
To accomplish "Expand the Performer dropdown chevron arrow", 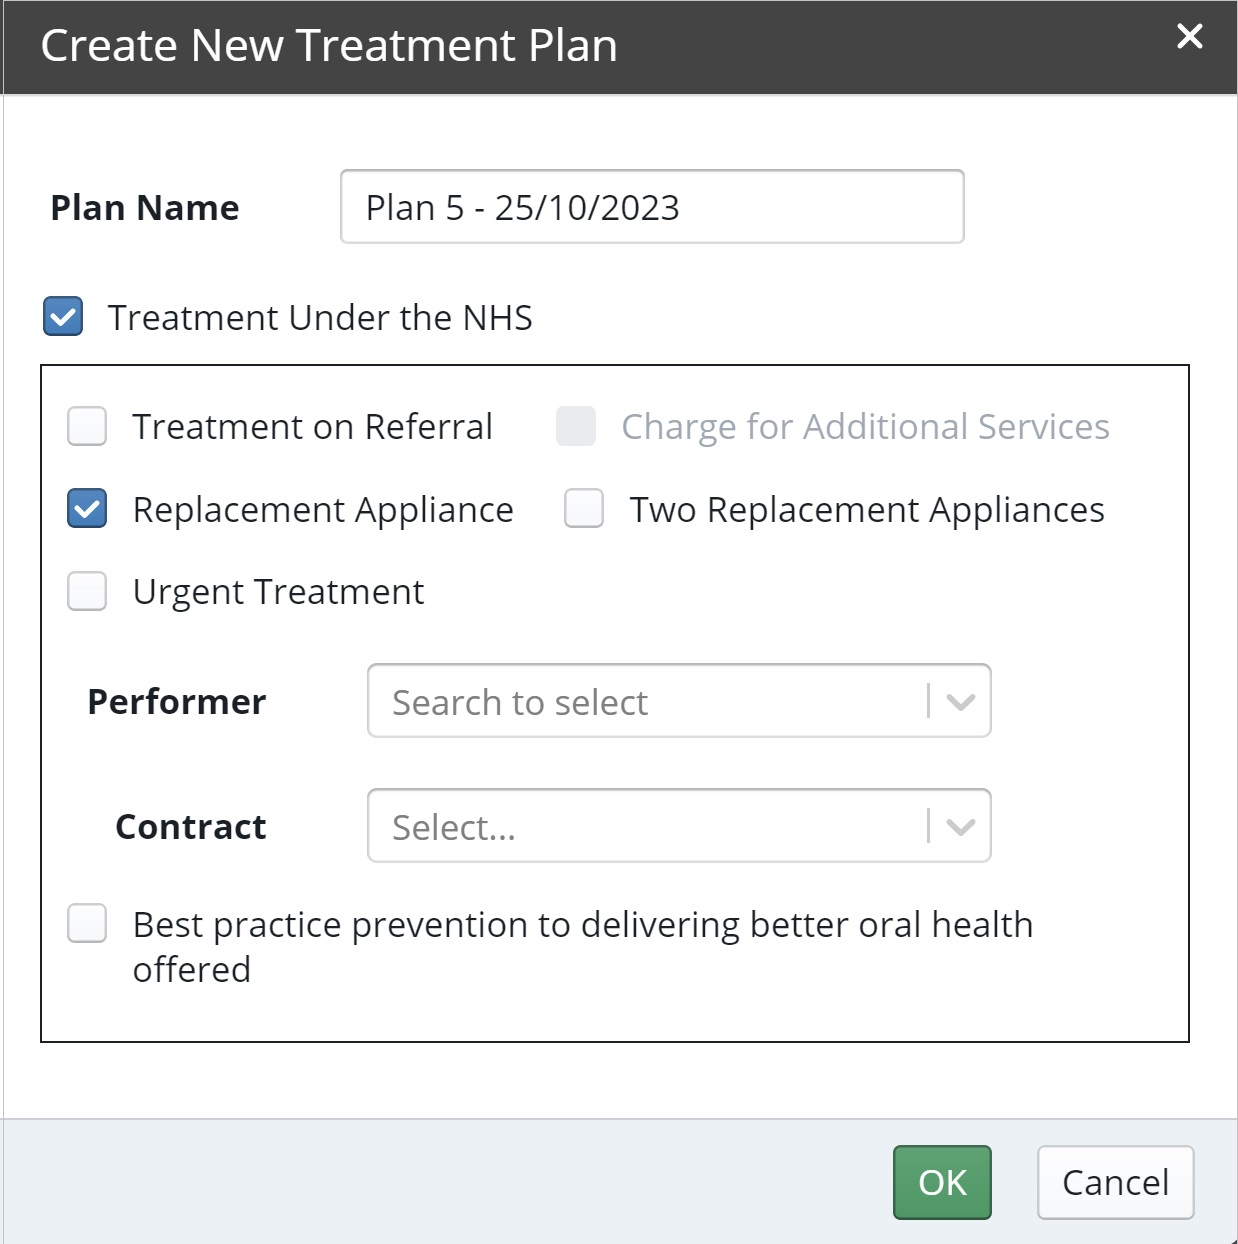I will (961, 702).
